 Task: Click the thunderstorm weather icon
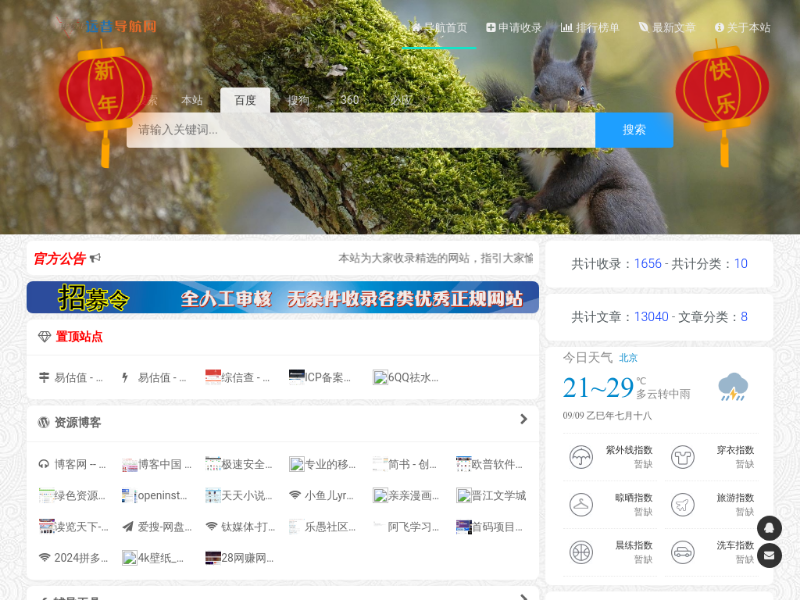pos(733,387)
